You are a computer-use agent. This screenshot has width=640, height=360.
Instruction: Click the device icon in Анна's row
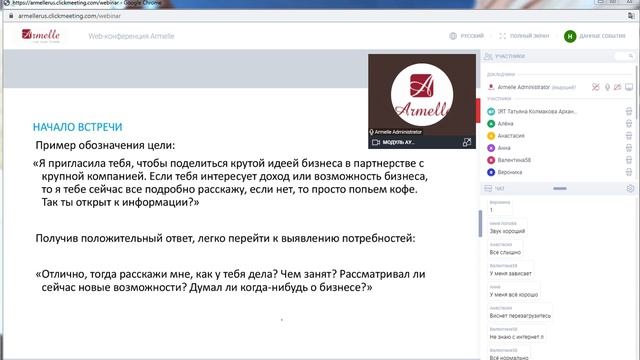[629, 148]
